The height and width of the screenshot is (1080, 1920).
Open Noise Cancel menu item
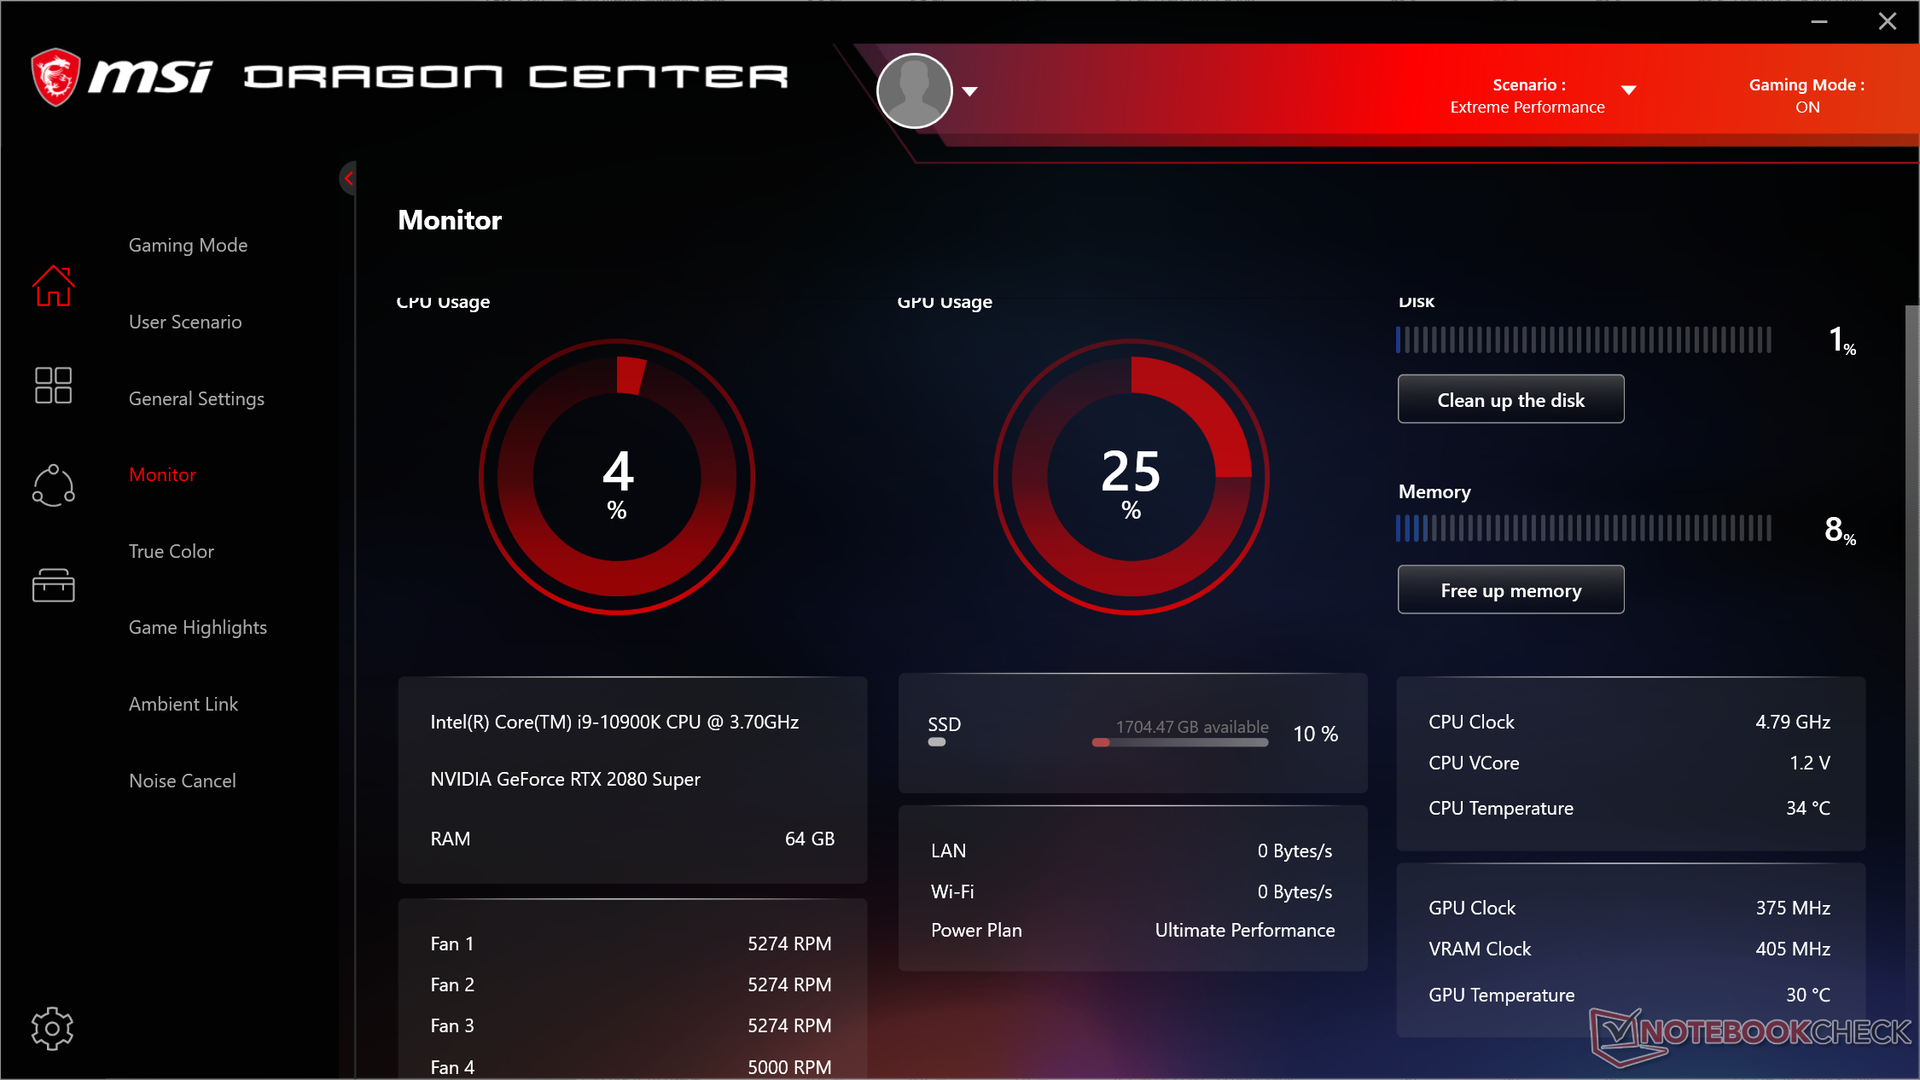pos(182,781)
